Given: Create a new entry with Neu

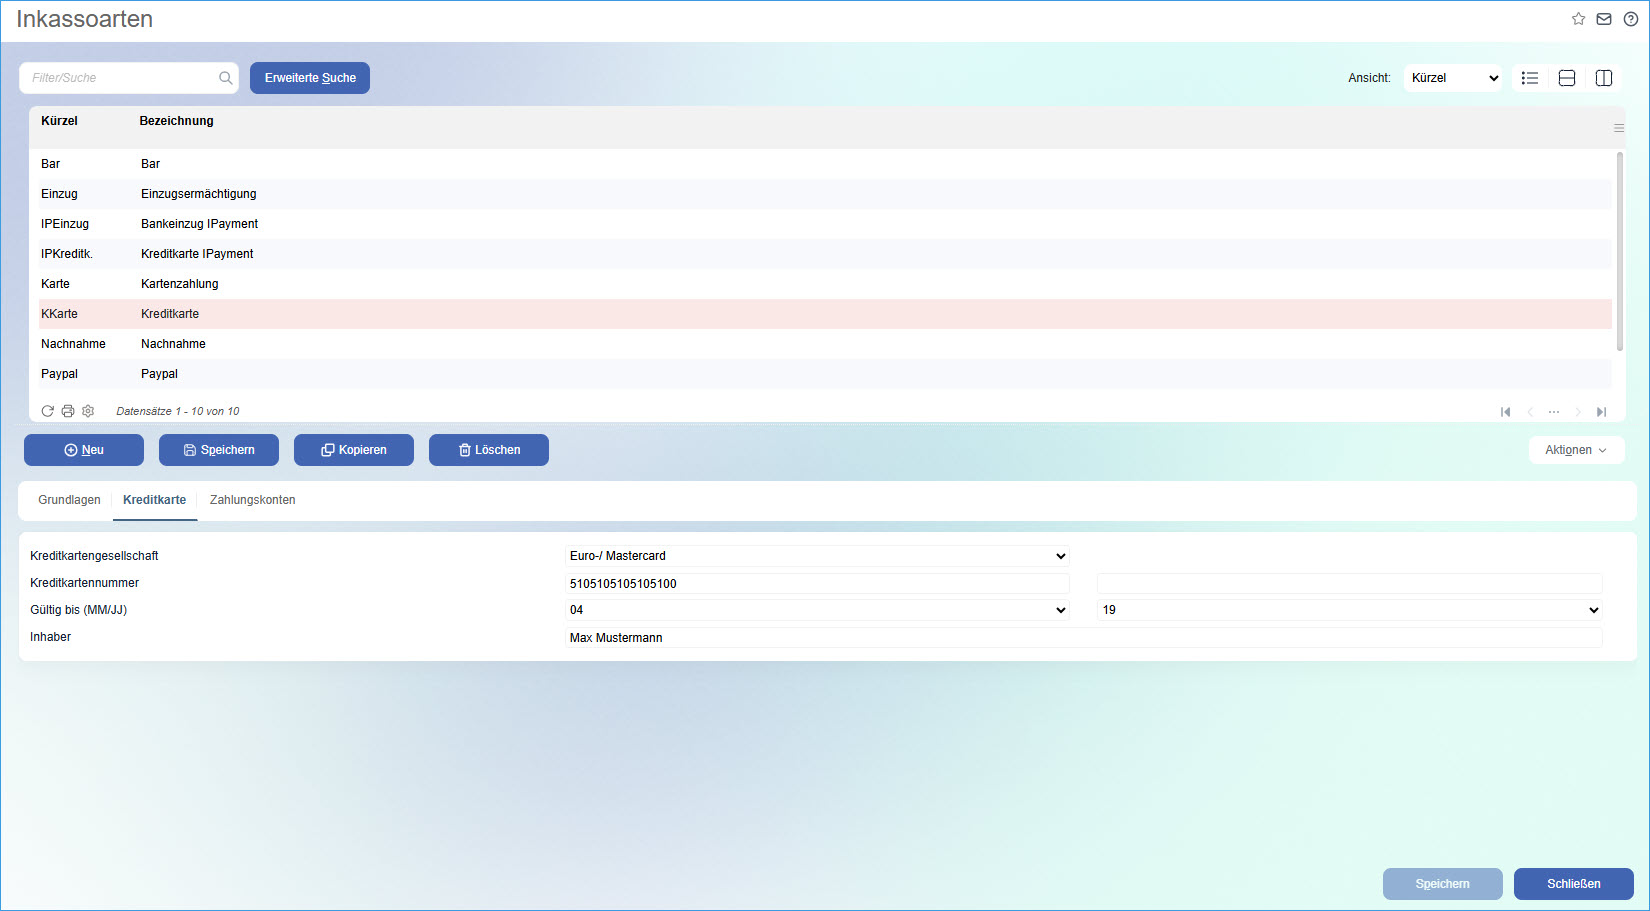Looking at the screenshot, I should (x=84, y=450).
